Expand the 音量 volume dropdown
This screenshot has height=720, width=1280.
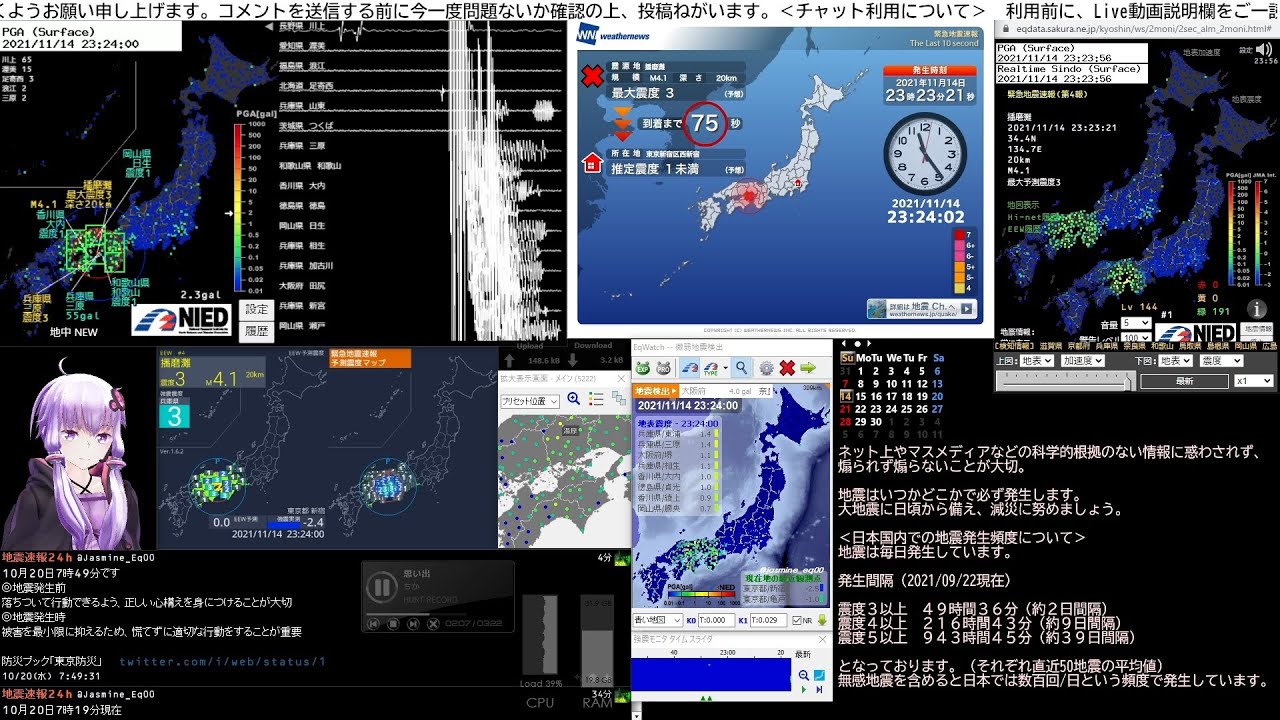tap(1135, 323)
